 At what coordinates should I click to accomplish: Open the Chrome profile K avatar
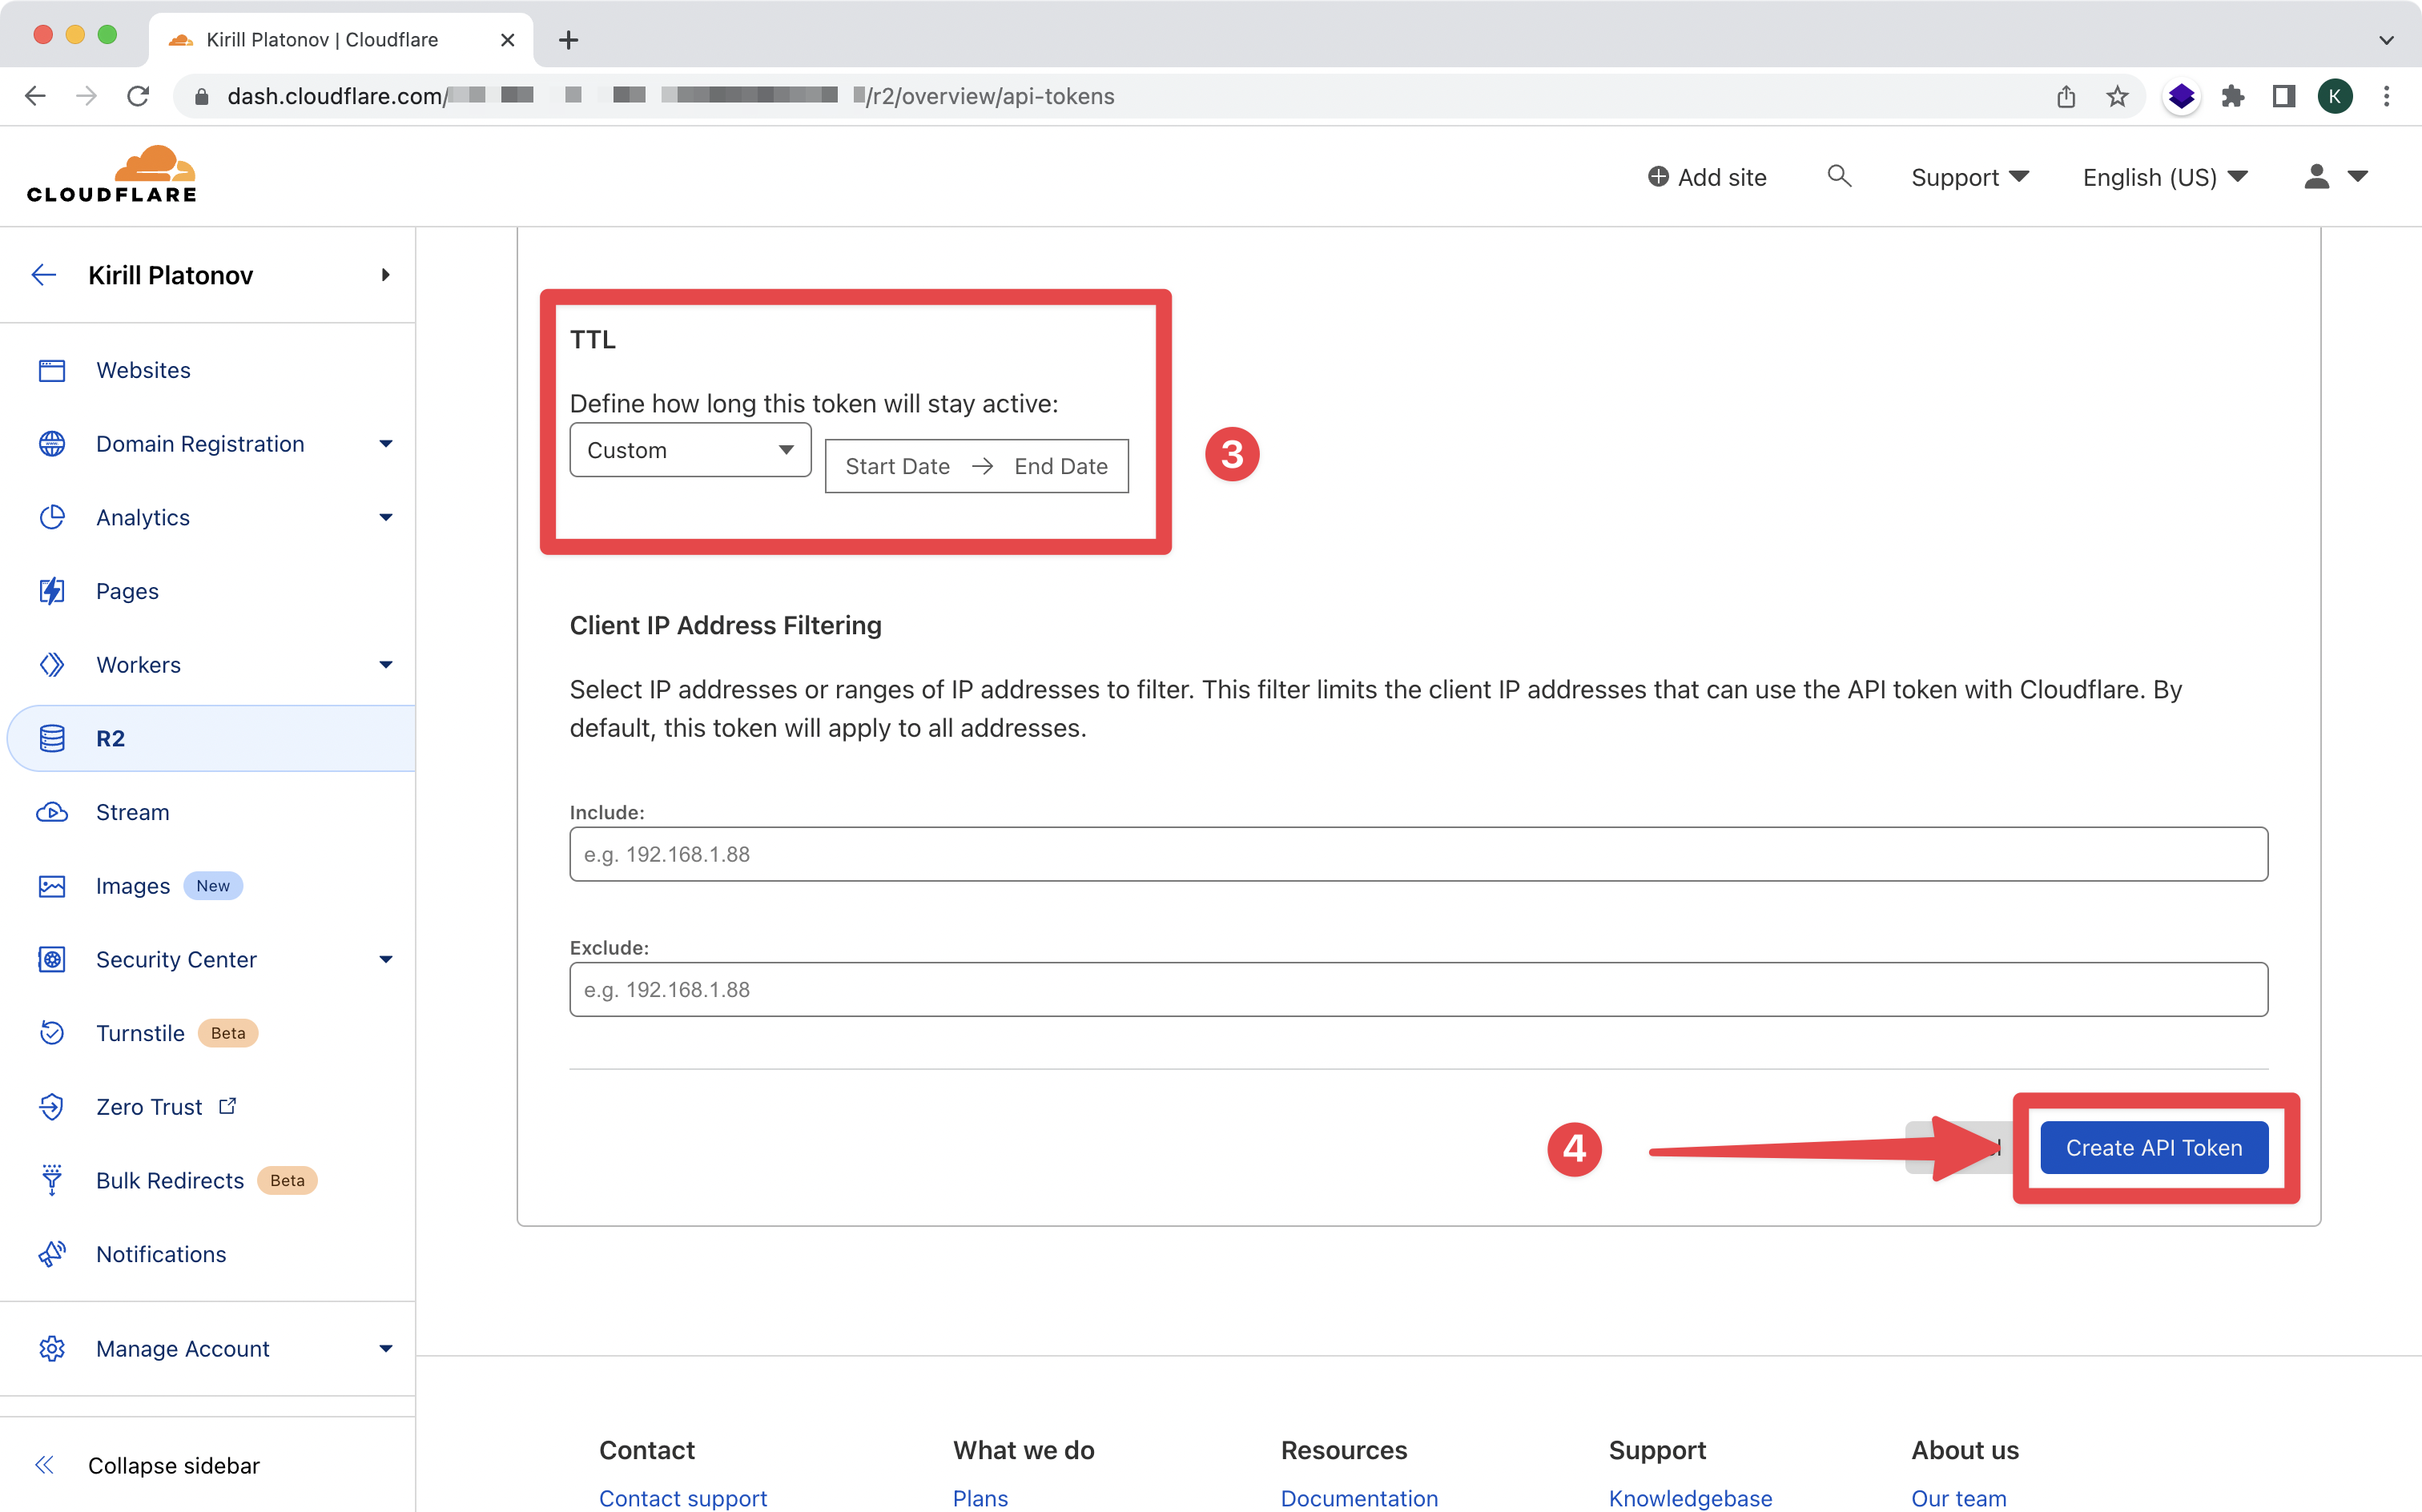click(x=2335, y=96)
